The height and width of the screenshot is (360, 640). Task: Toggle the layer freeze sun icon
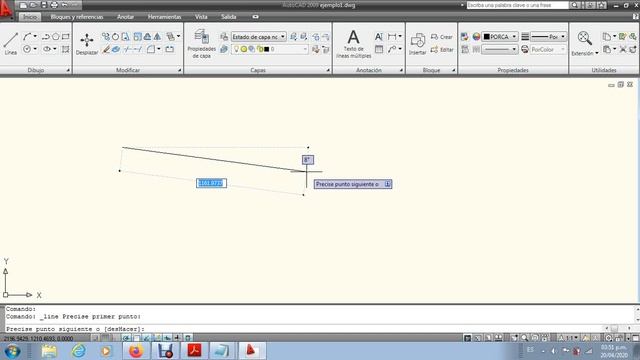pos(244,49)
